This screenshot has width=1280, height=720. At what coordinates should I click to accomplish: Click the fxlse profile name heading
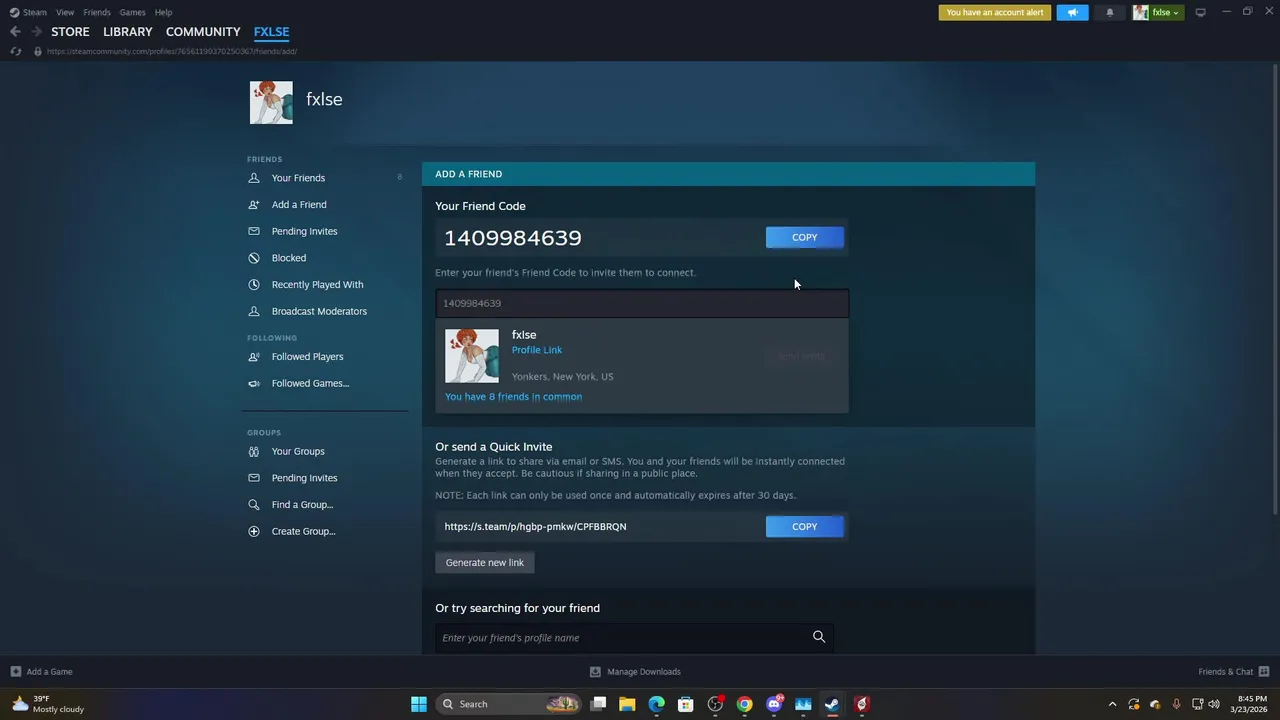324,99
